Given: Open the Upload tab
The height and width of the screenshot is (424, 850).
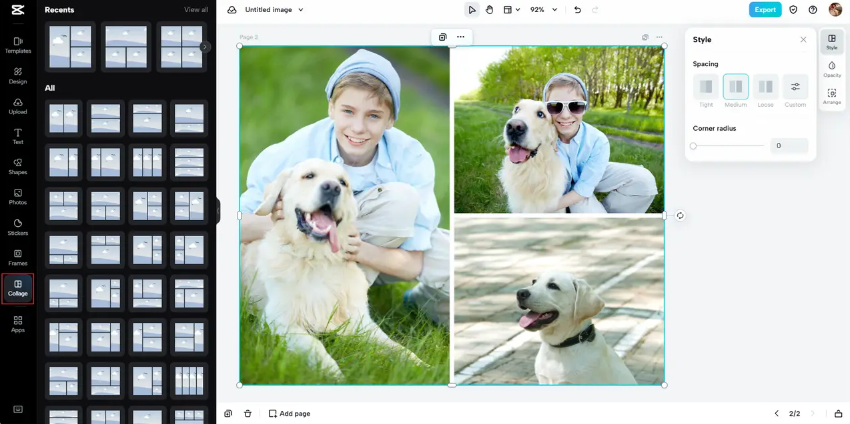Looking at the screenshot, I should pyautogui.click(x=18, y=106).
